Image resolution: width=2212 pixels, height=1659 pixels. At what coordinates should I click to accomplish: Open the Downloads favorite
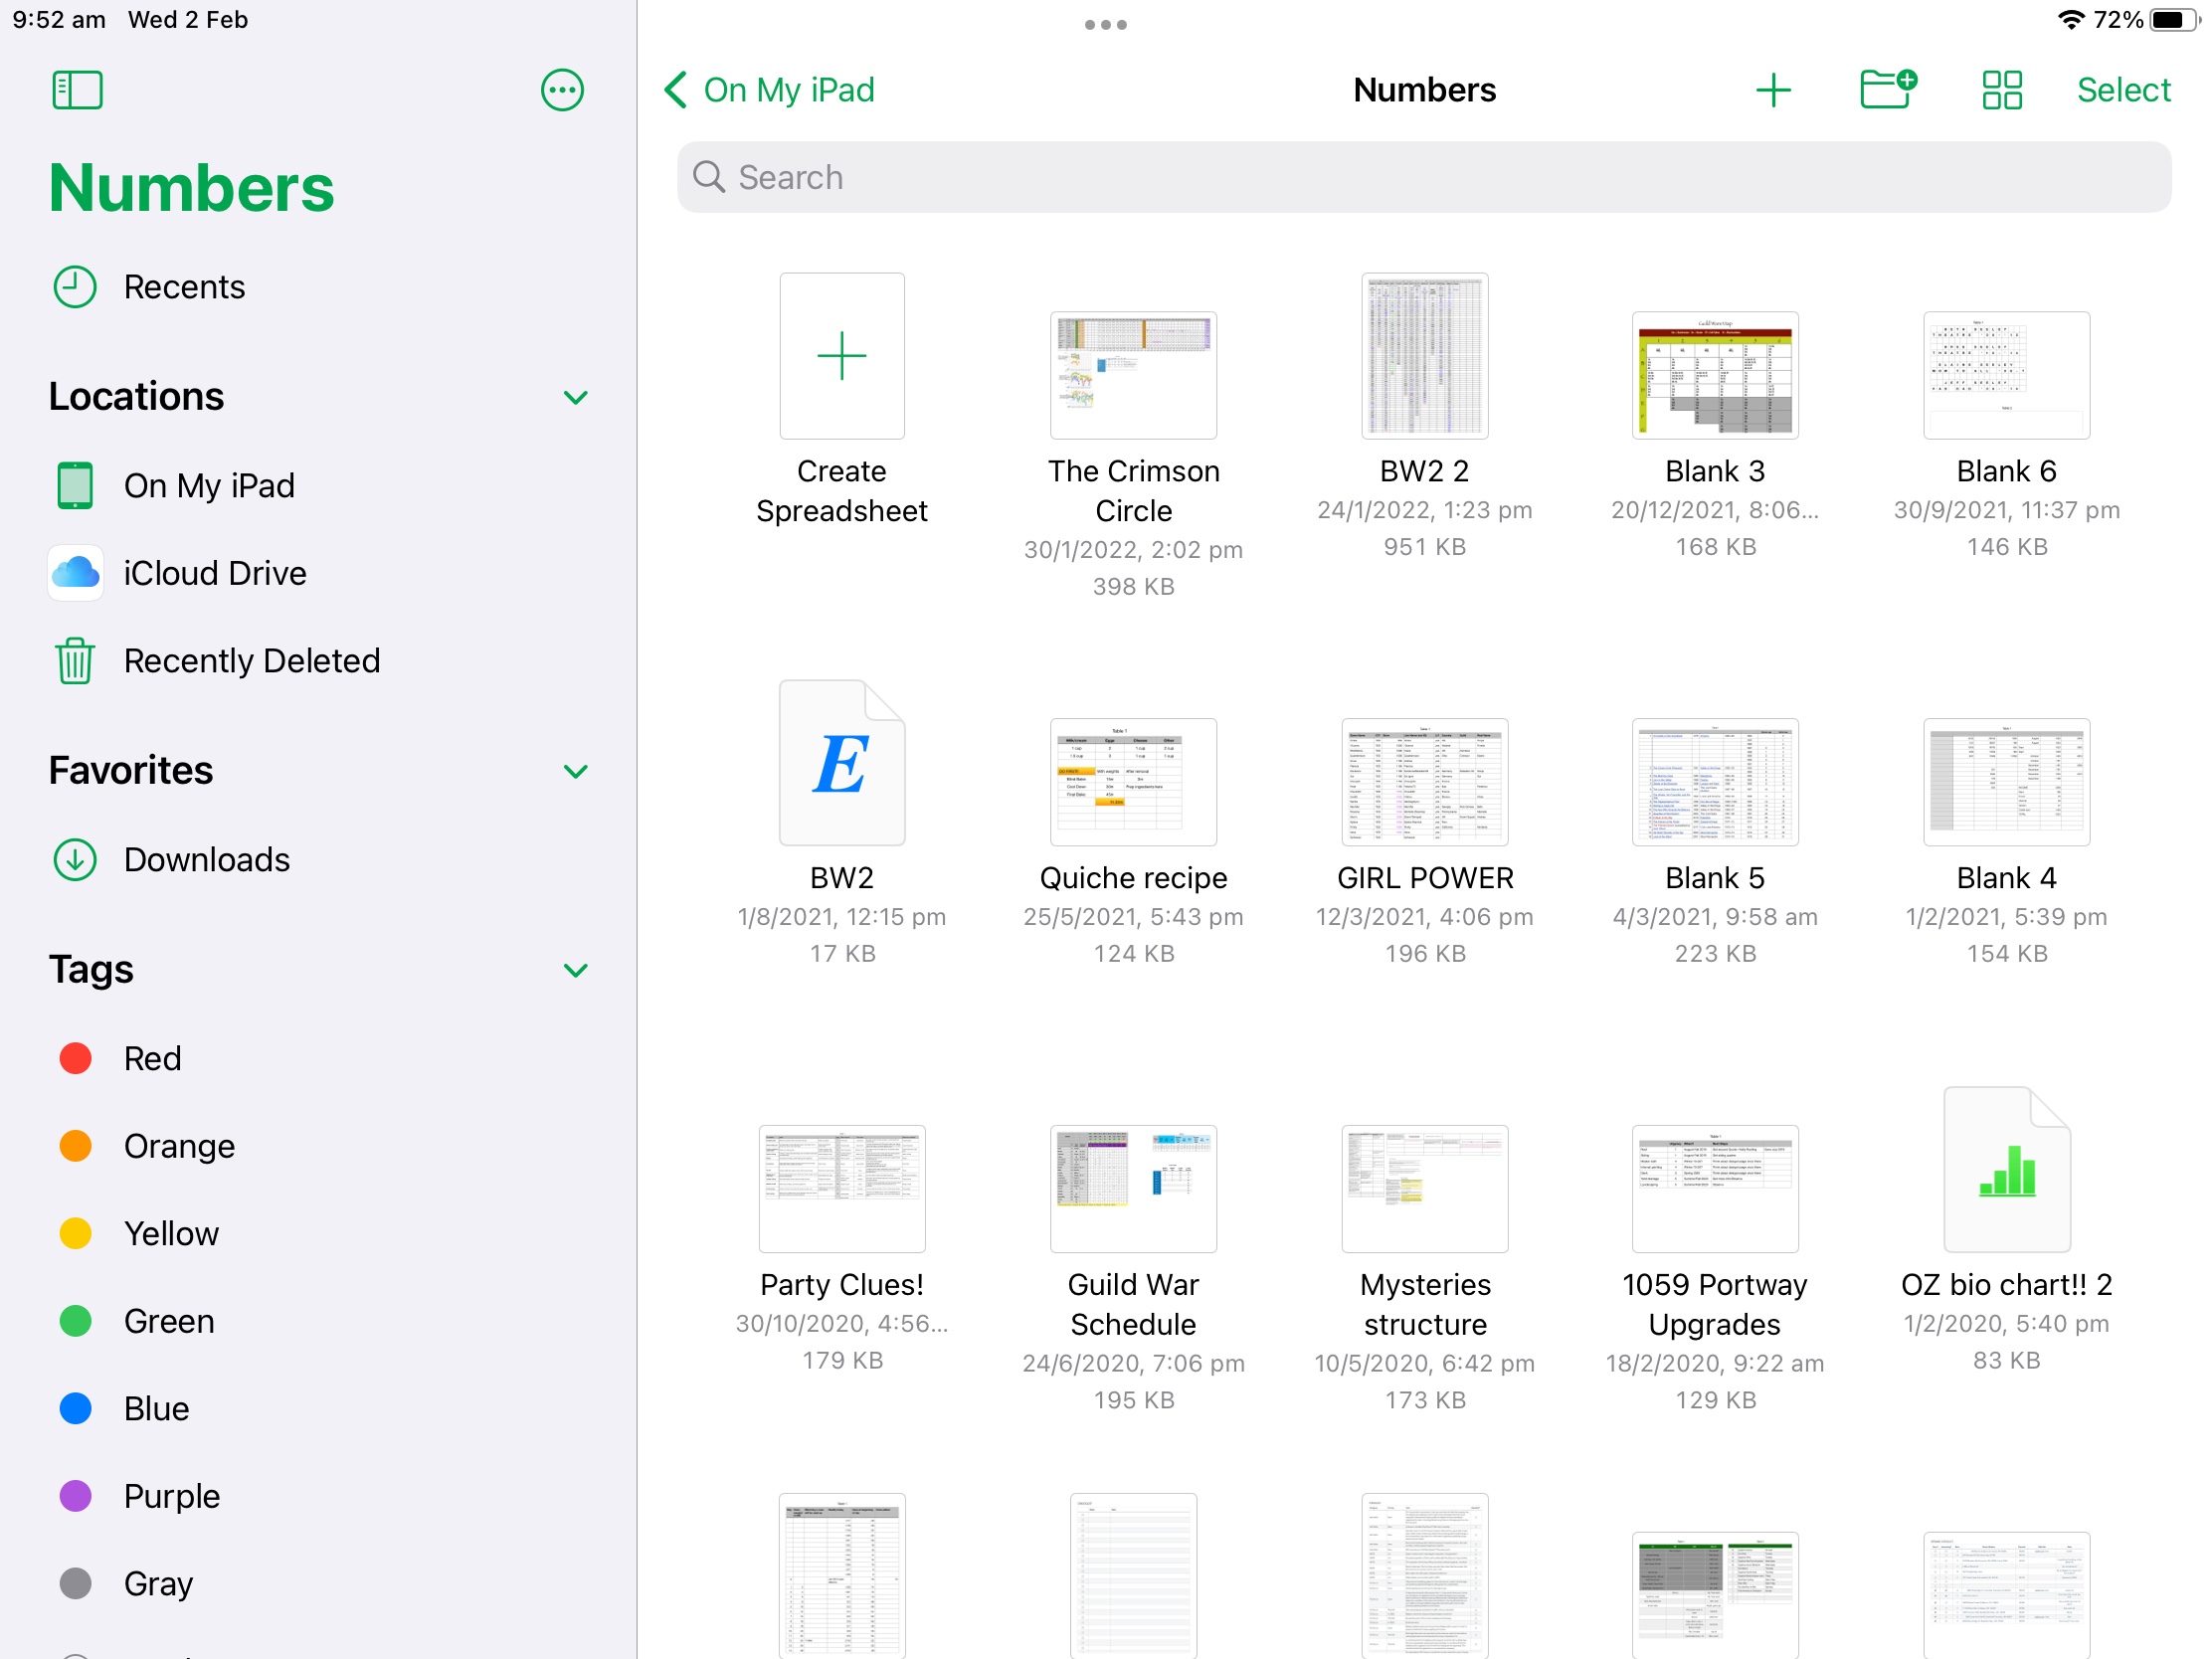tap(206, 860)
